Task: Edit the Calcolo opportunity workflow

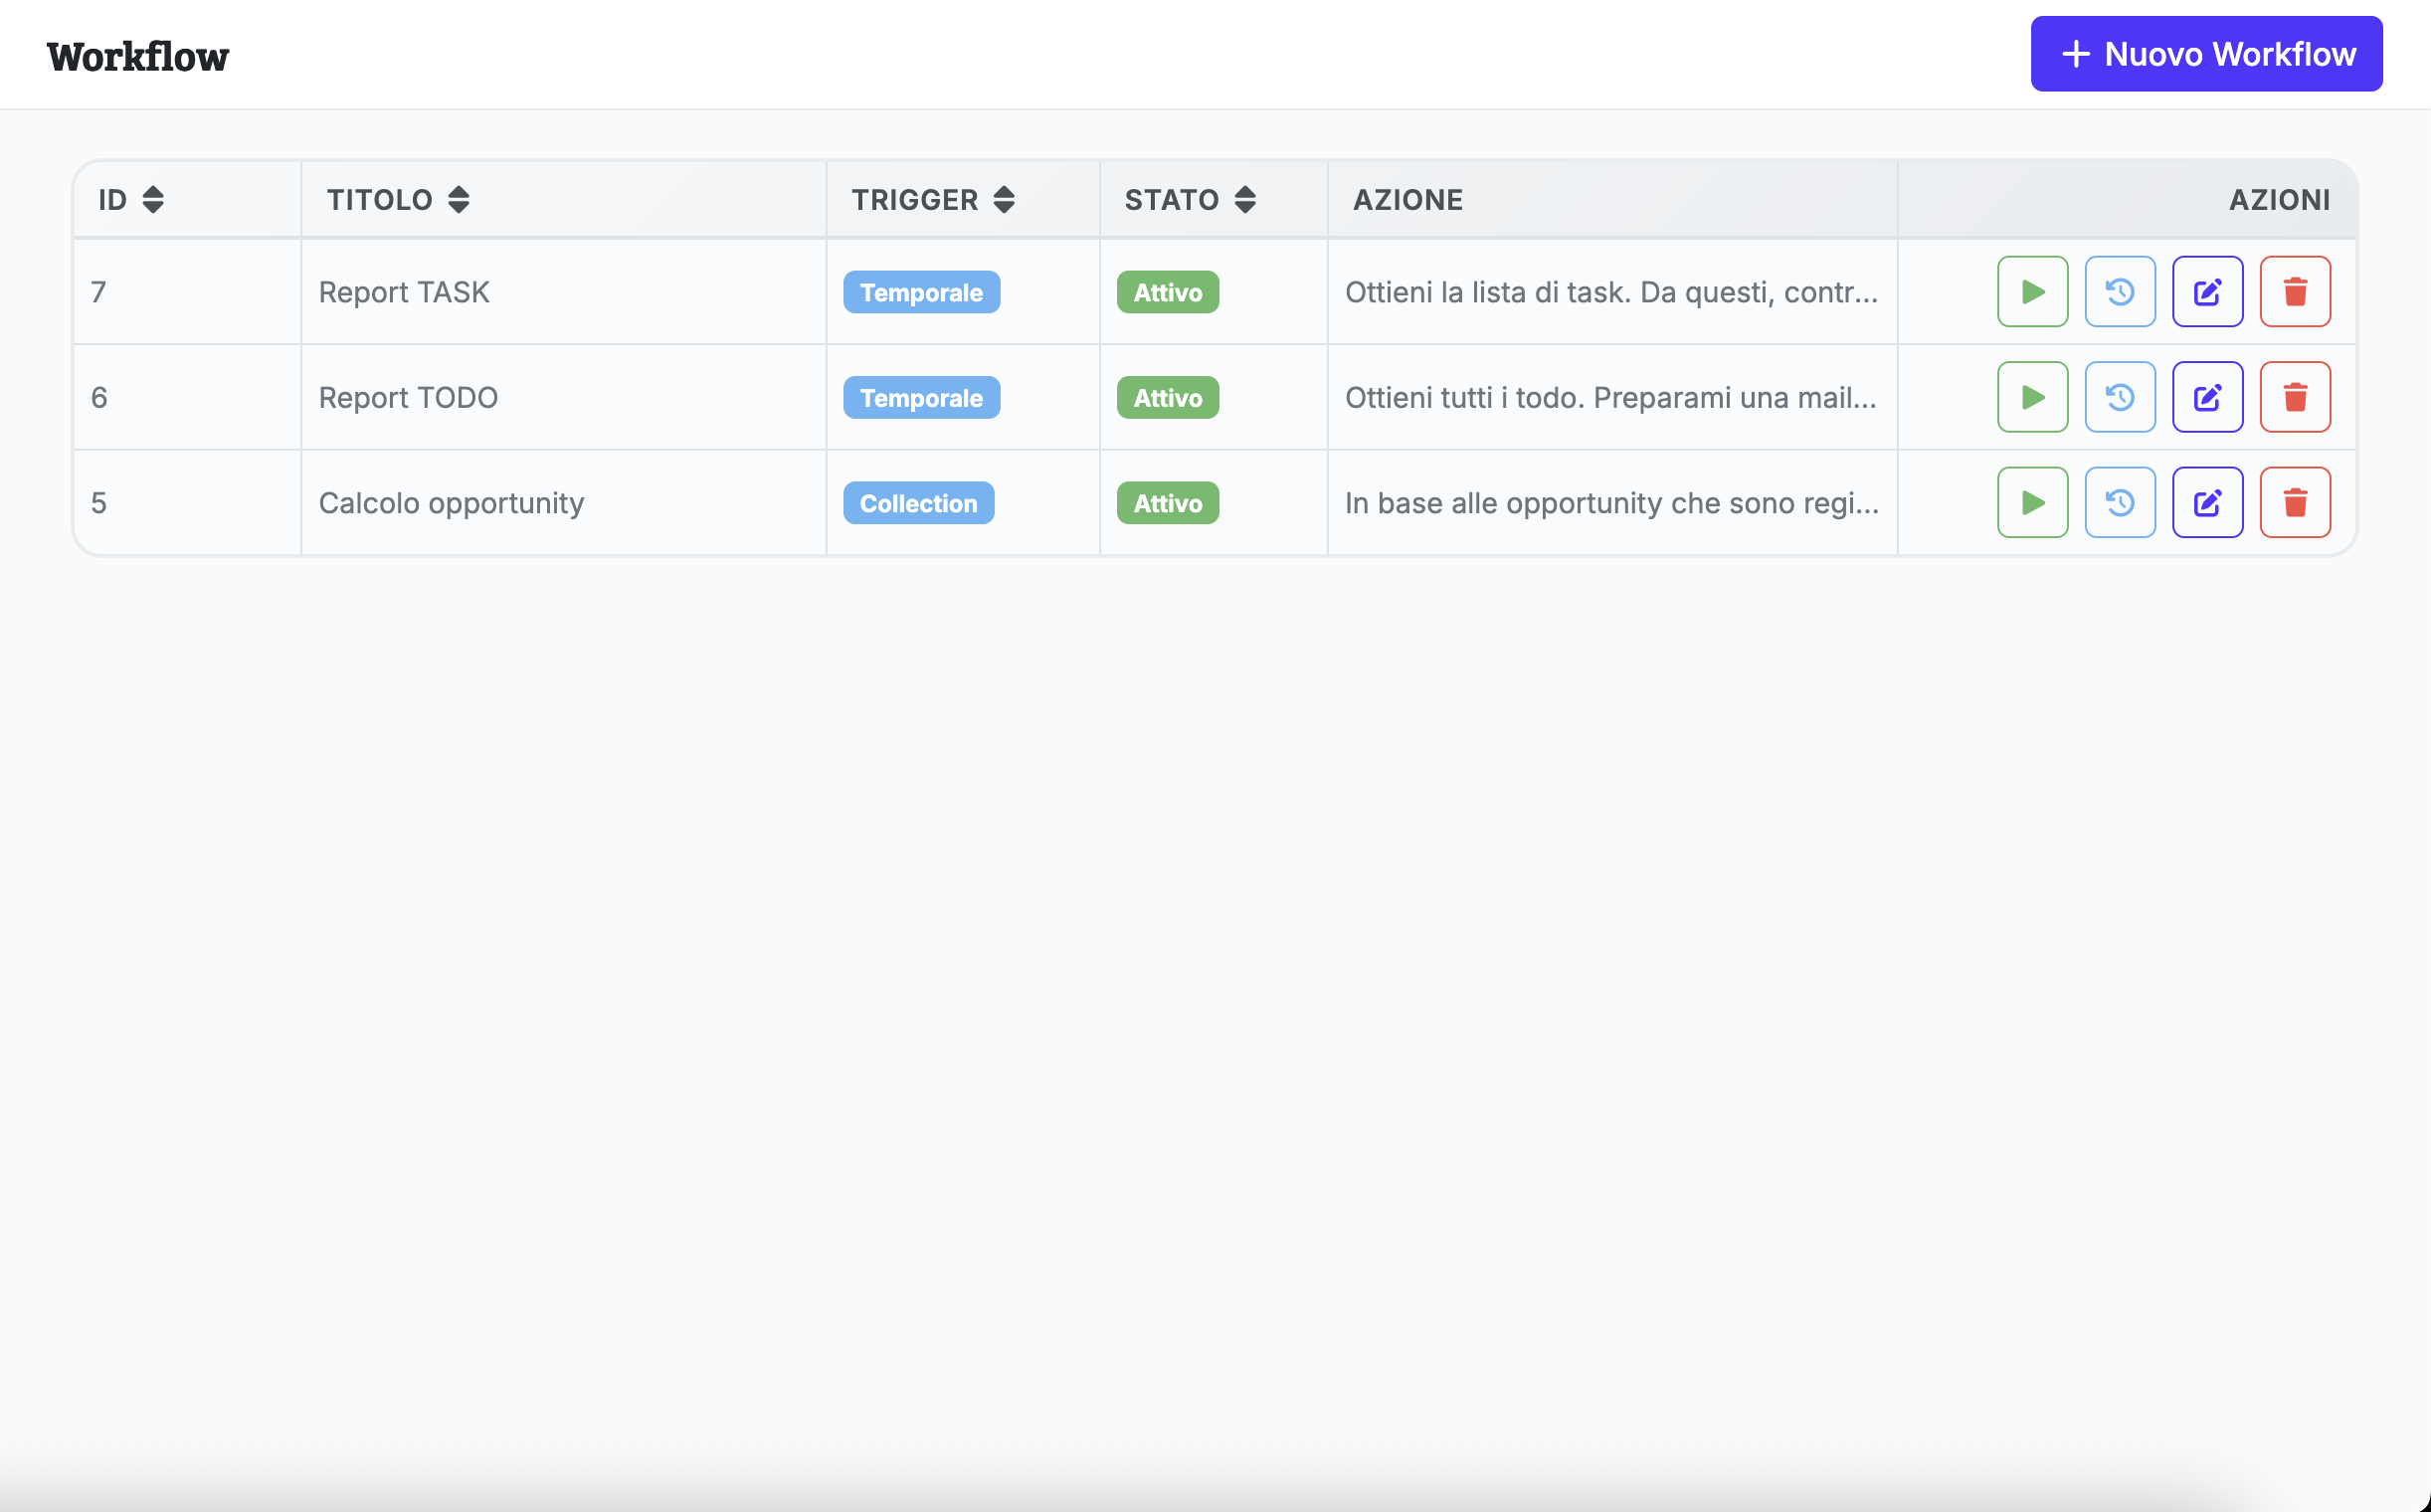Action: point(2207,502)
